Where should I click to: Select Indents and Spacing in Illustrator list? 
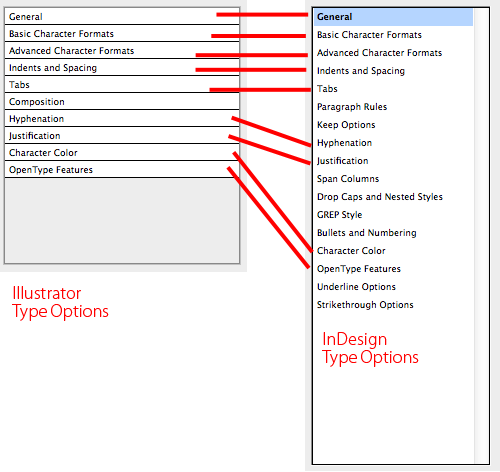122,67
